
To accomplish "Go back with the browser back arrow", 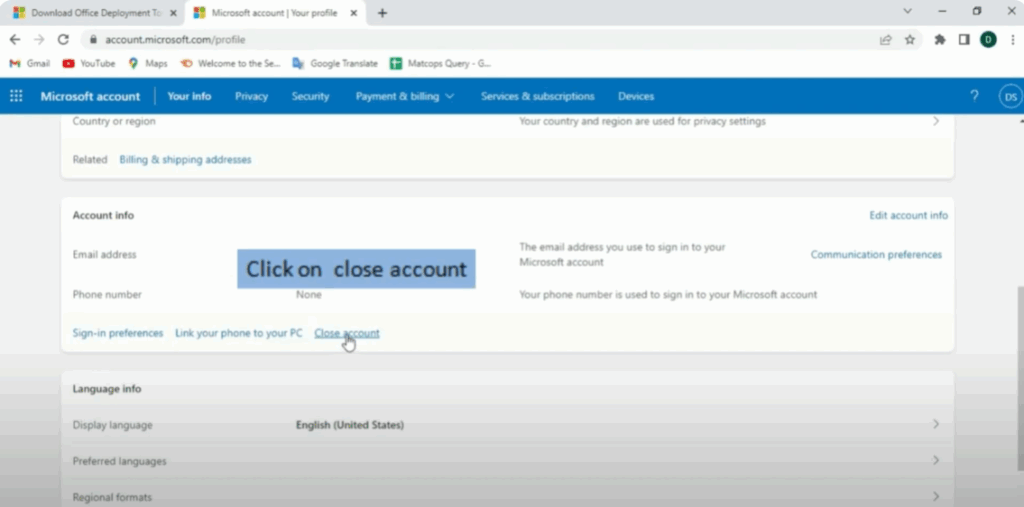I will (14, 39).
